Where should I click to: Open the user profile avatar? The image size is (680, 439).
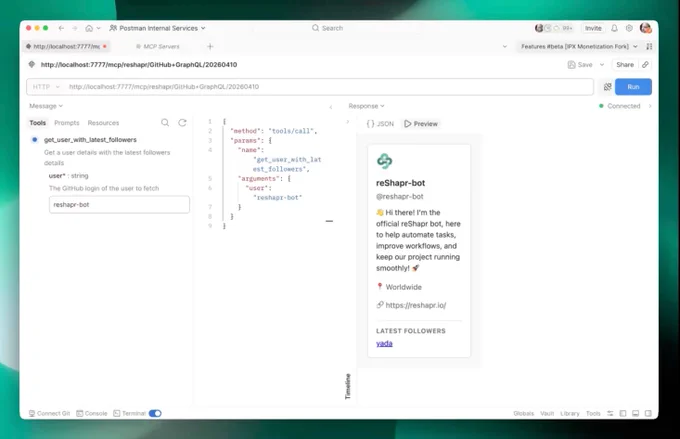pyautogui.click(x=645, y=28)
